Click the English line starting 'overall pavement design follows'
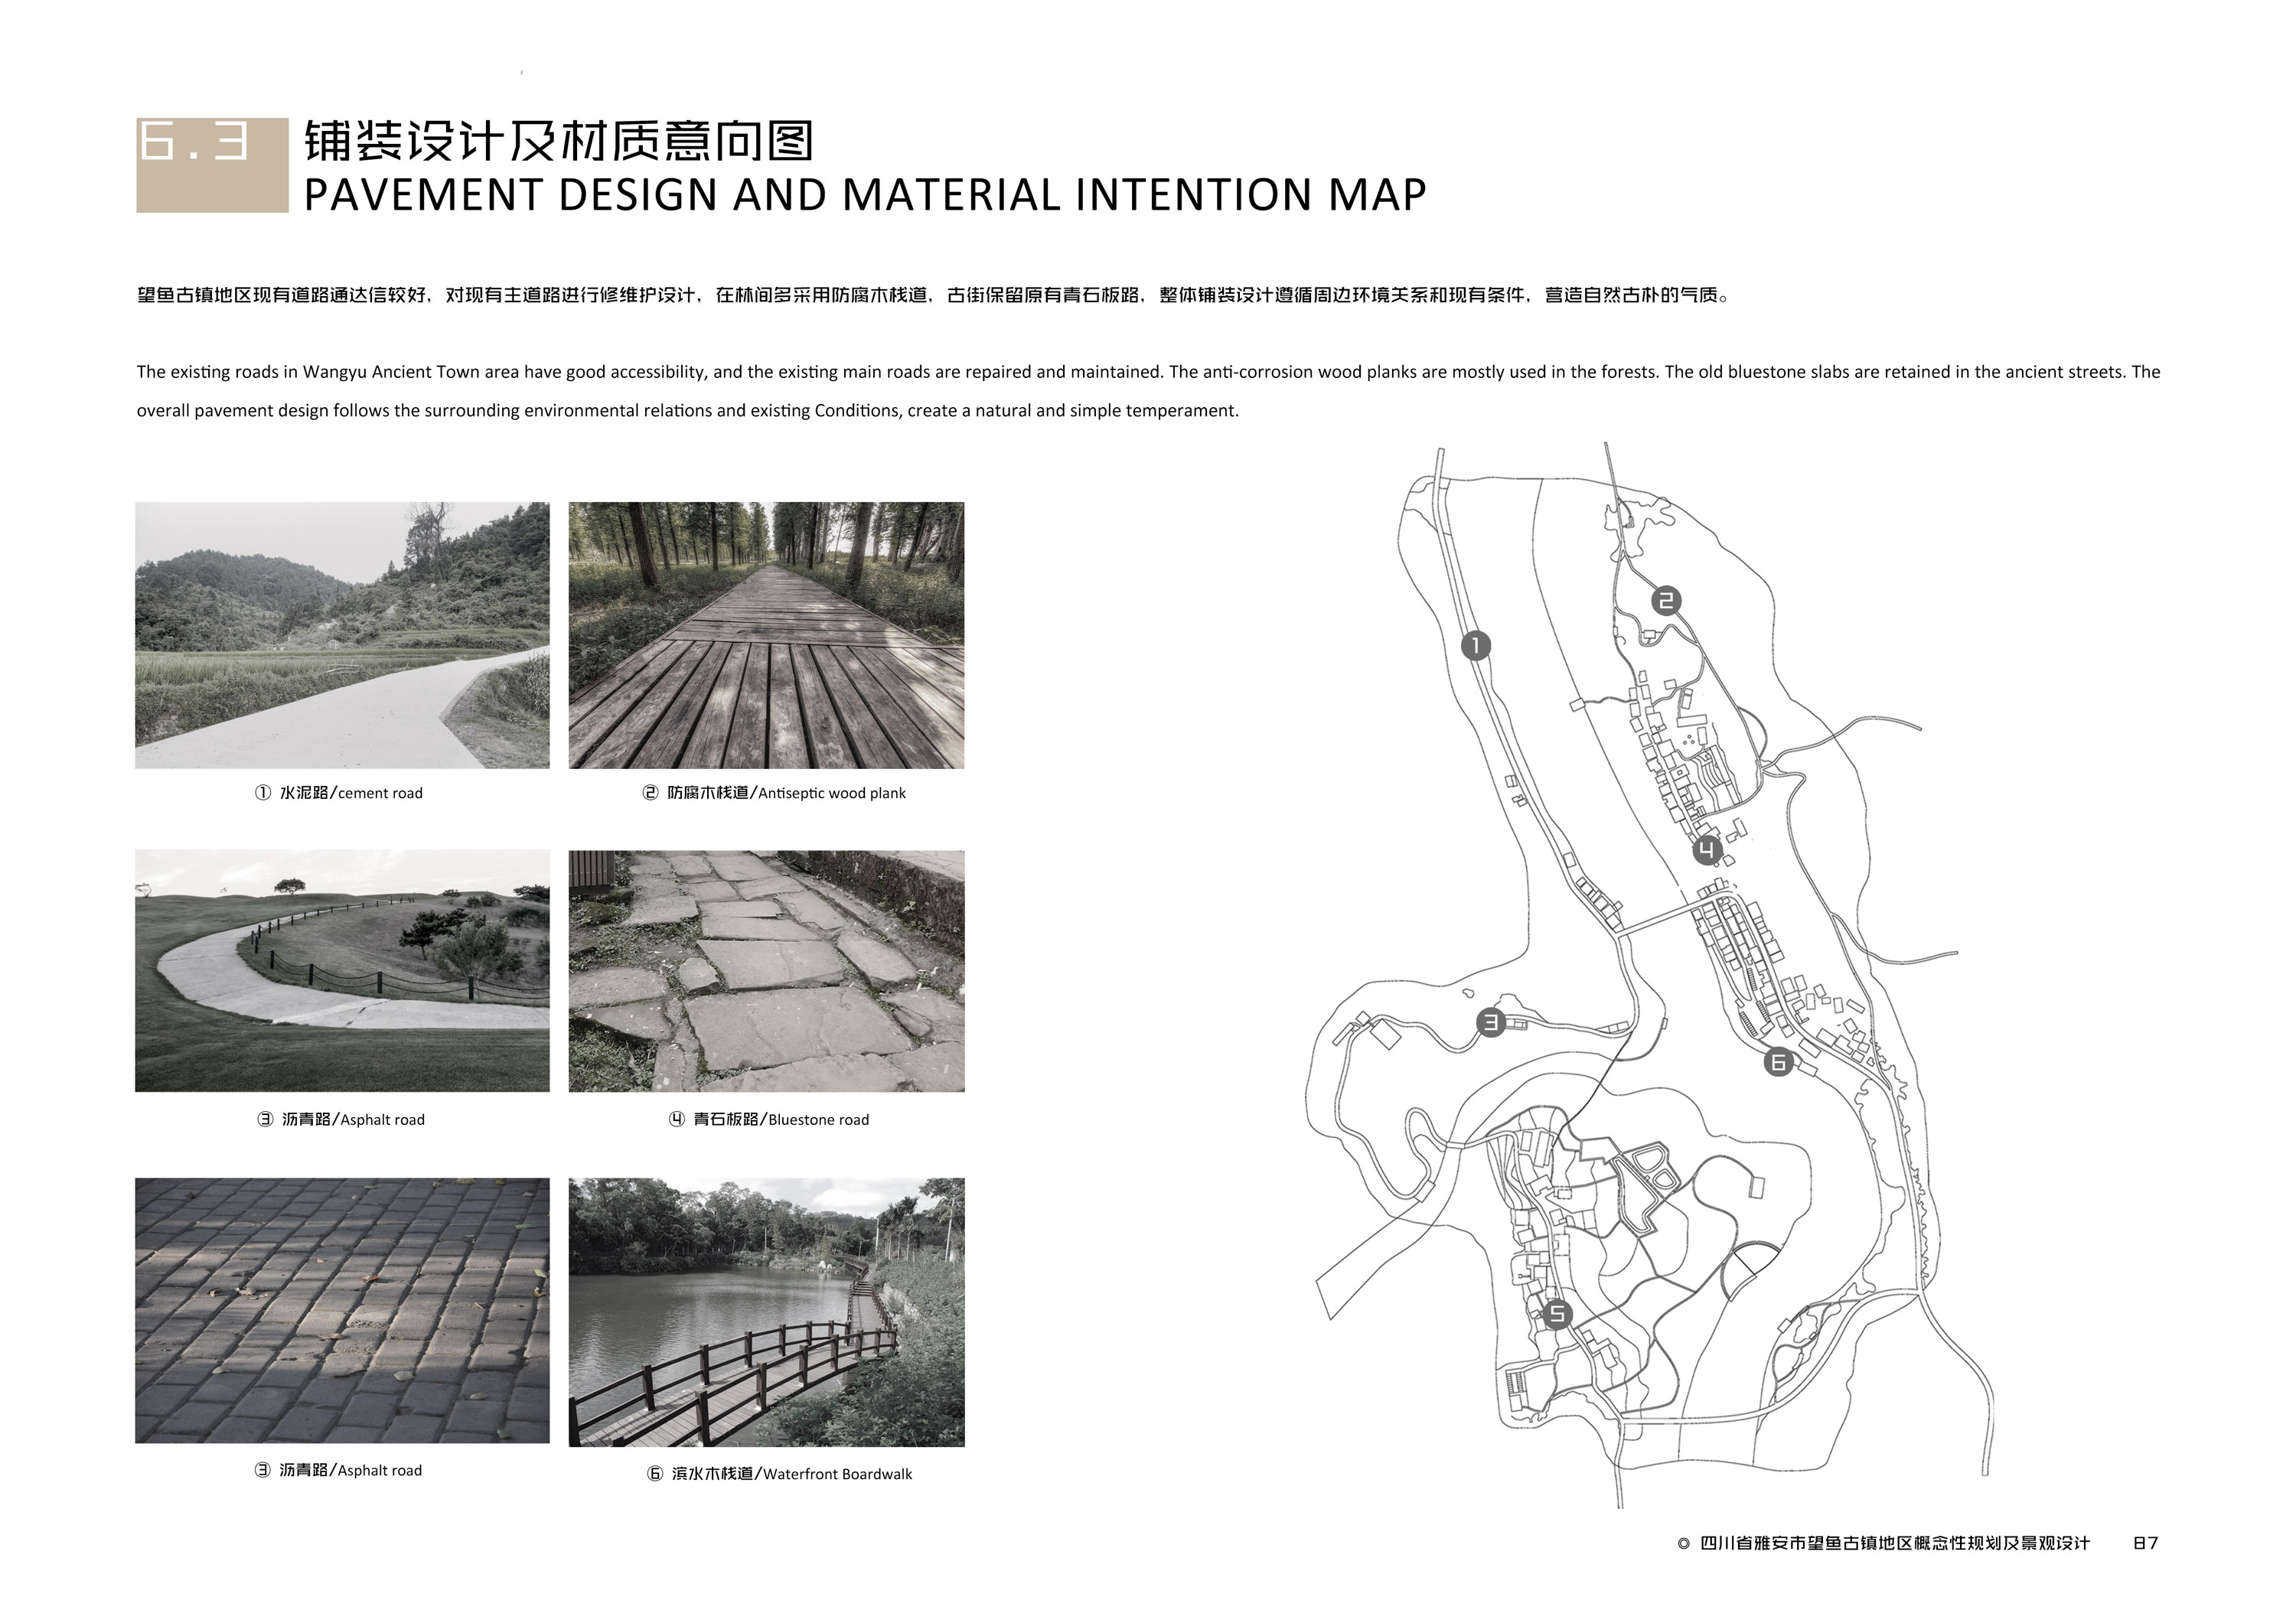This screenshot has width=2296, height=1623. [688, 411]
